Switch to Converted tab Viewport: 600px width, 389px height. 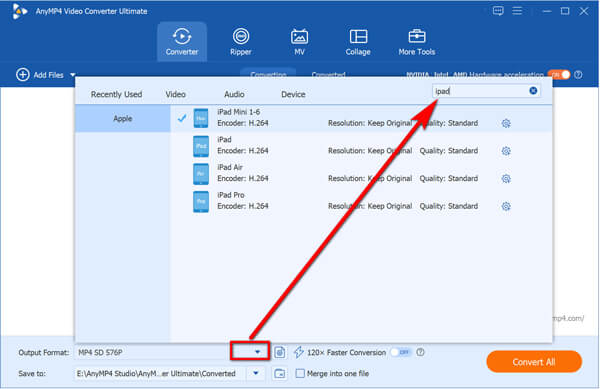coord(328,74)
